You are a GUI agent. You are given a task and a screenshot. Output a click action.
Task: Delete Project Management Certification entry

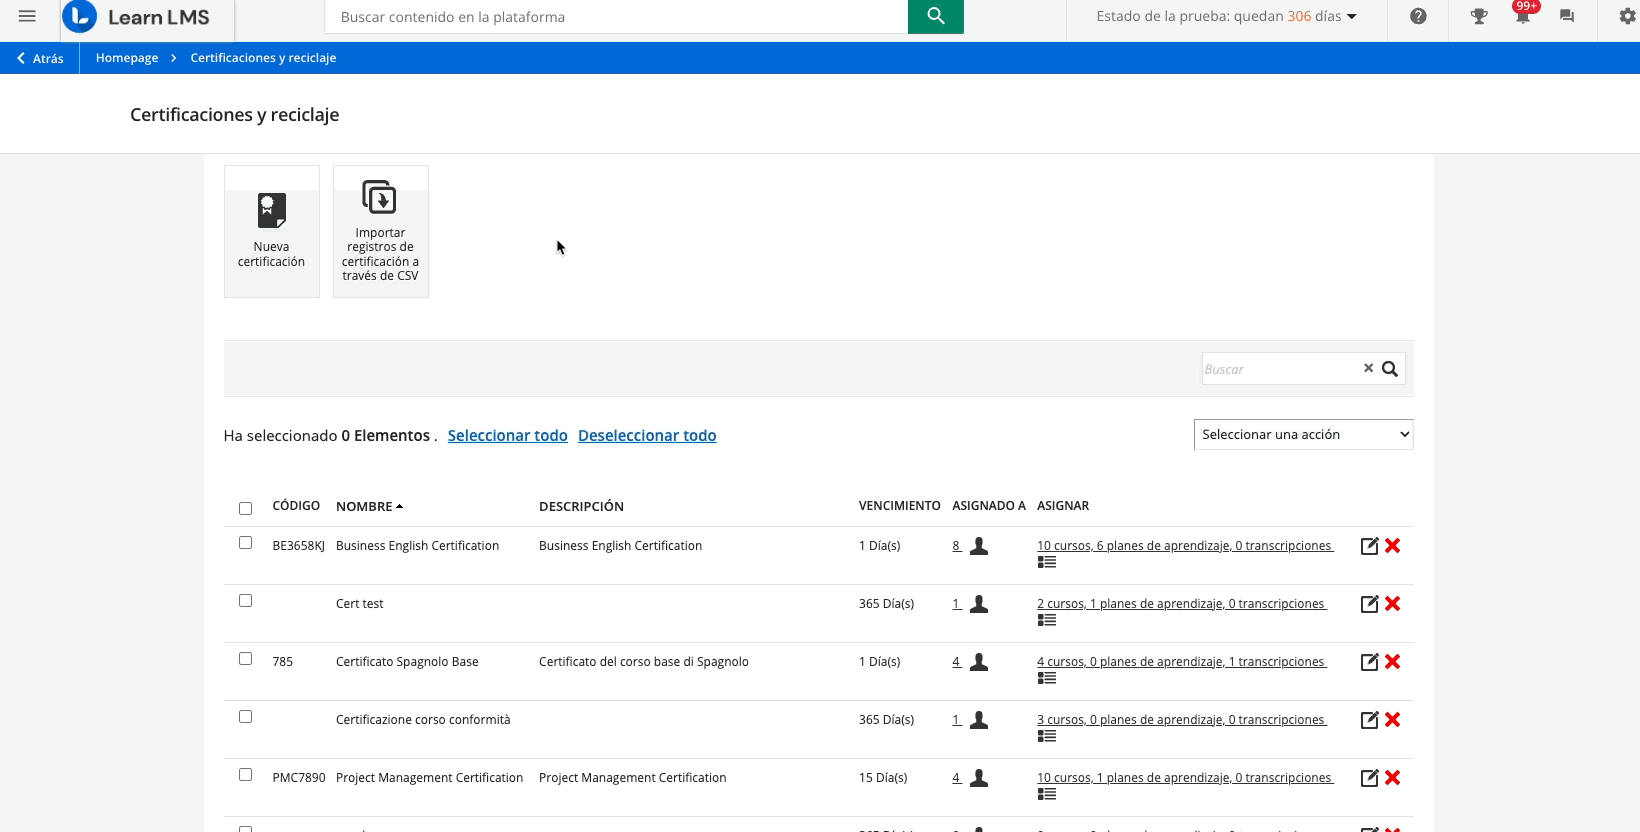point(1392,777)
